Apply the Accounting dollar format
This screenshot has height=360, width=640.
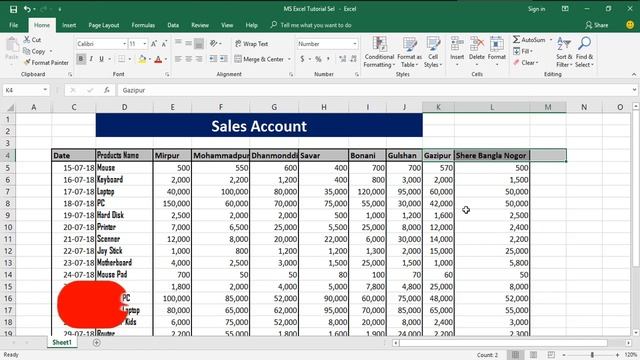[x=302, y=59]
